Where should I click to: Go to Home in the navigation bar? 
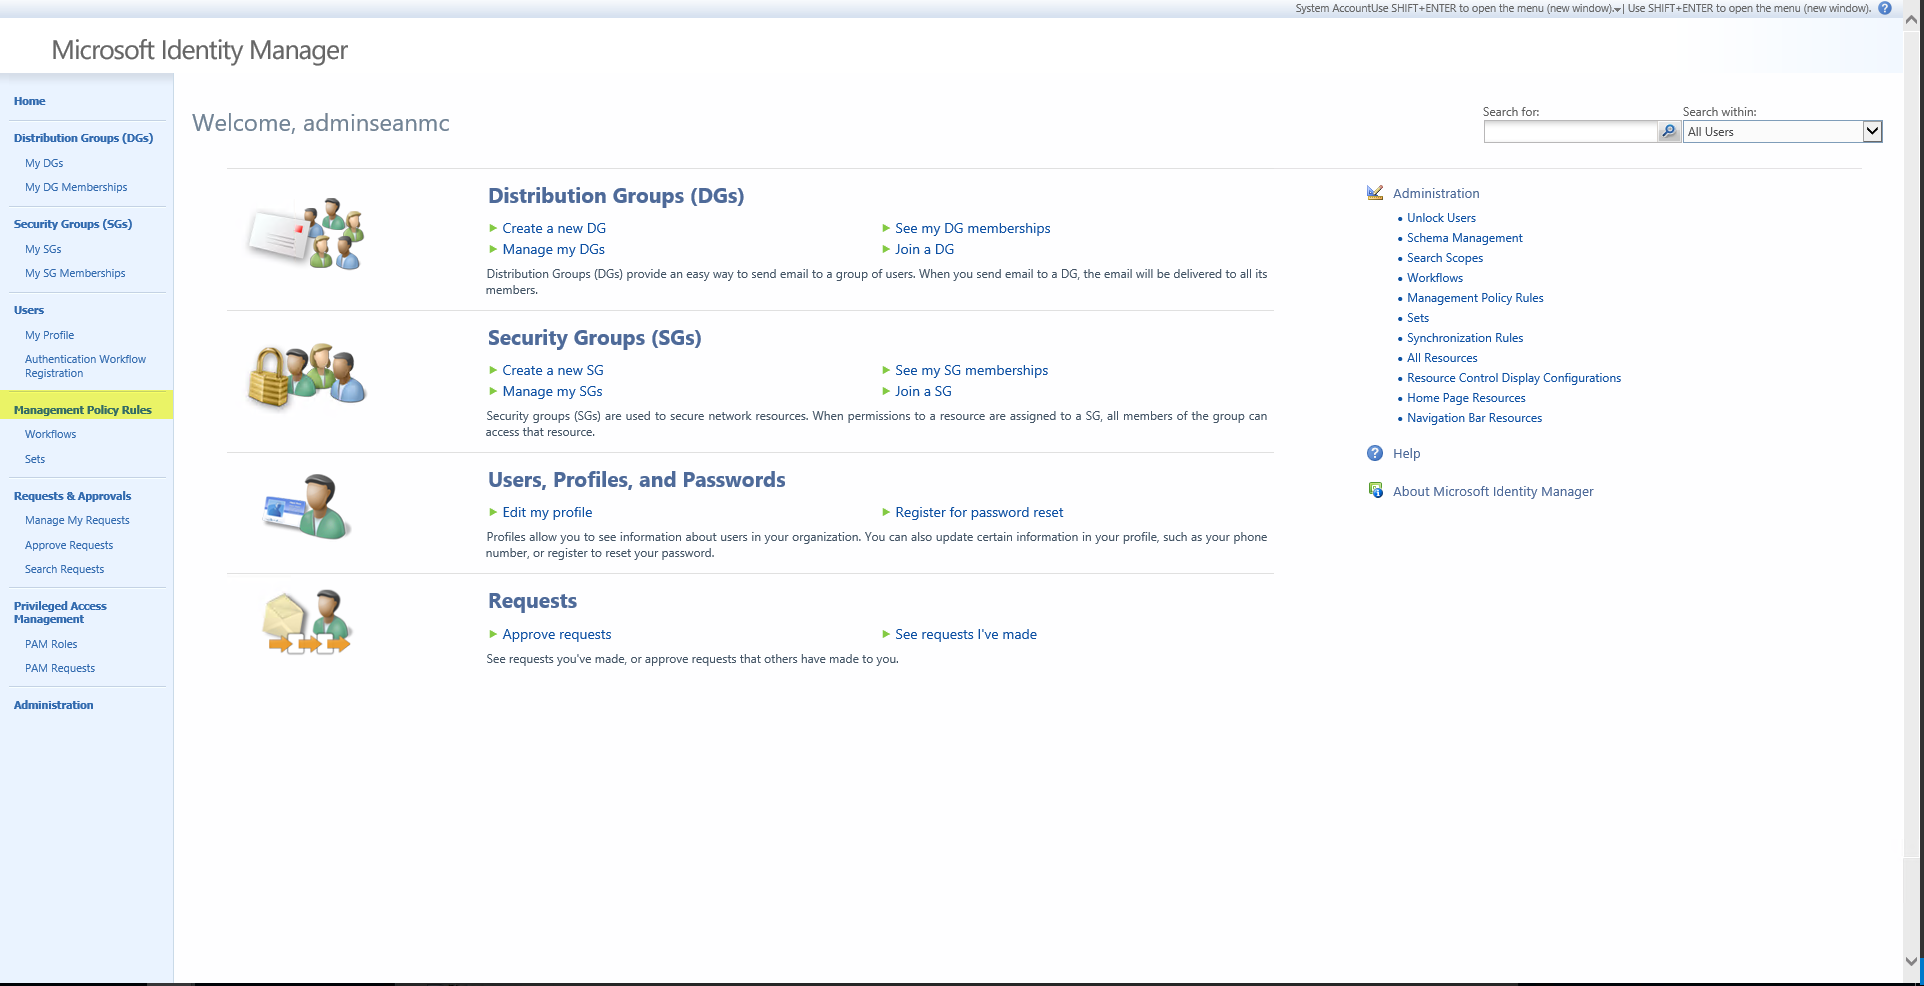click(x=30, y=101)
